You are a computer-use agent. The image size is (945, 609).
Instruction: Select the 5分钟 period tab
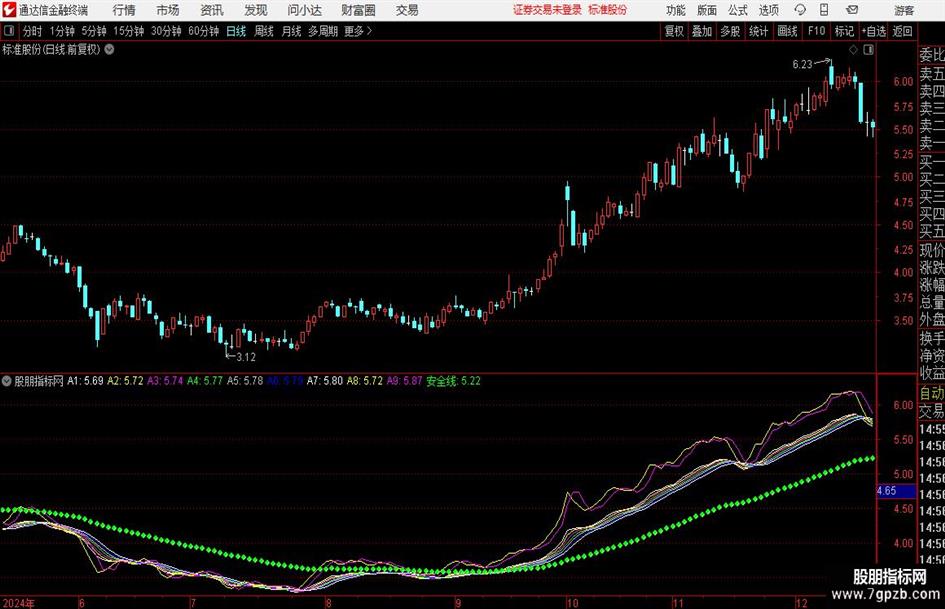(x=94, y=31)
